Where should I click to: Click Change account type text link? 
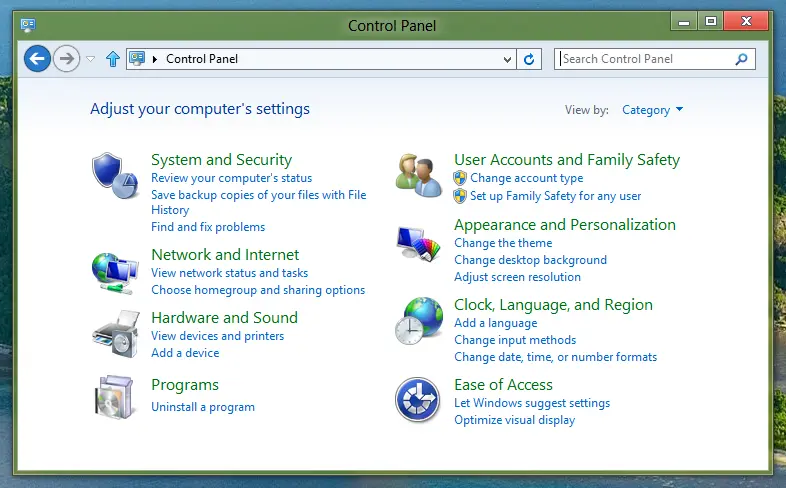(526, 178)
